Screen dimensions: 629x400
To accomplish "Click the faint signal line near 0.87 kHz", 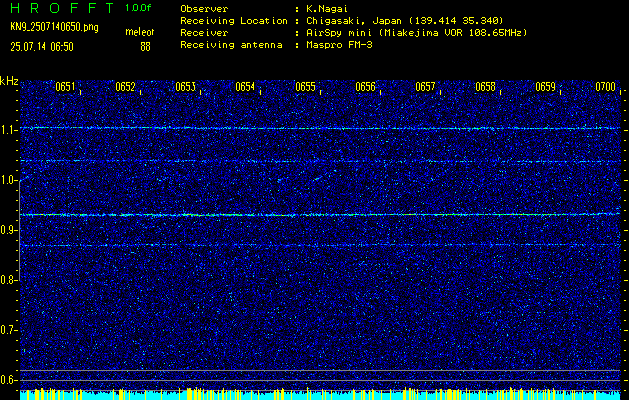I will tap(320, 245).
